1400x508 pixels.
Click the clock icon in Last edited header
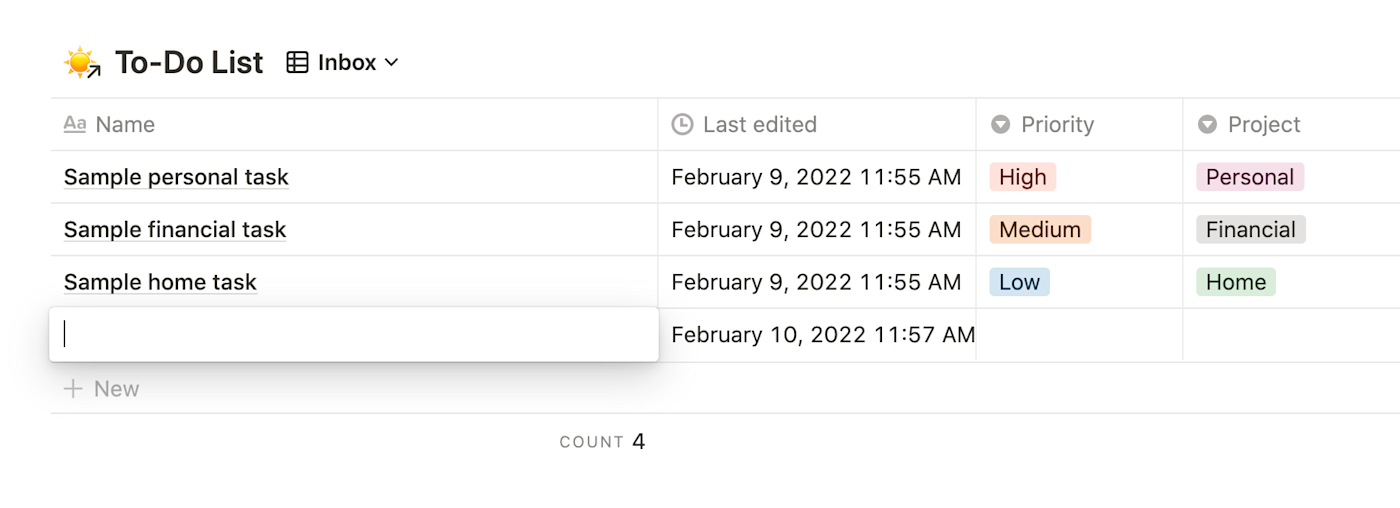coord(682,125)
